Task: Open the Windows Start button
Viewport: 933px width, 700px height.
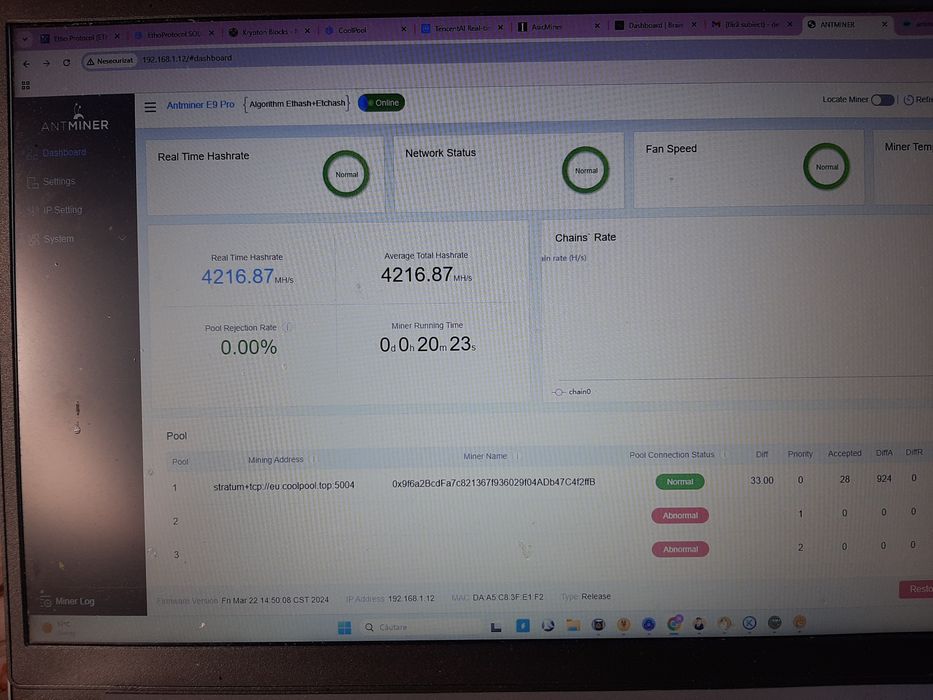Action: [x=345, y=628]
